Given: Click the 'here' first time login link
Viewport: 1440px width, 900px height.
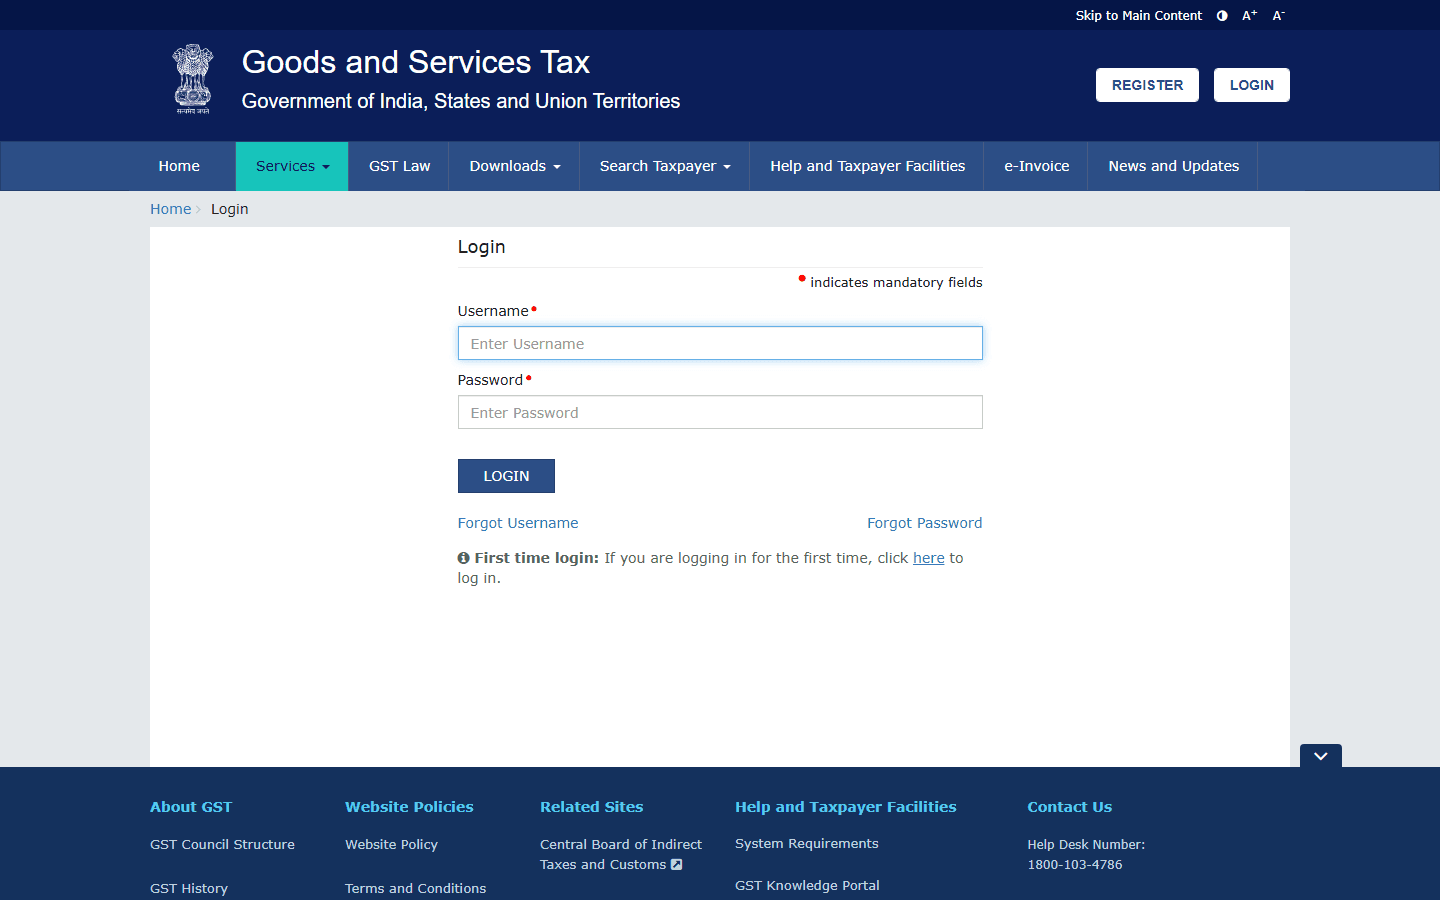Looking at the screenshot, I should pyautogui.click(x=929, y=558).
